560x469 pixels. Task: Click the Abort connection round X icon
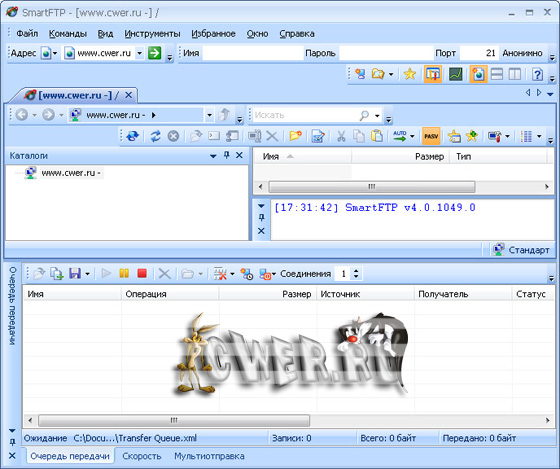point(173,136)
